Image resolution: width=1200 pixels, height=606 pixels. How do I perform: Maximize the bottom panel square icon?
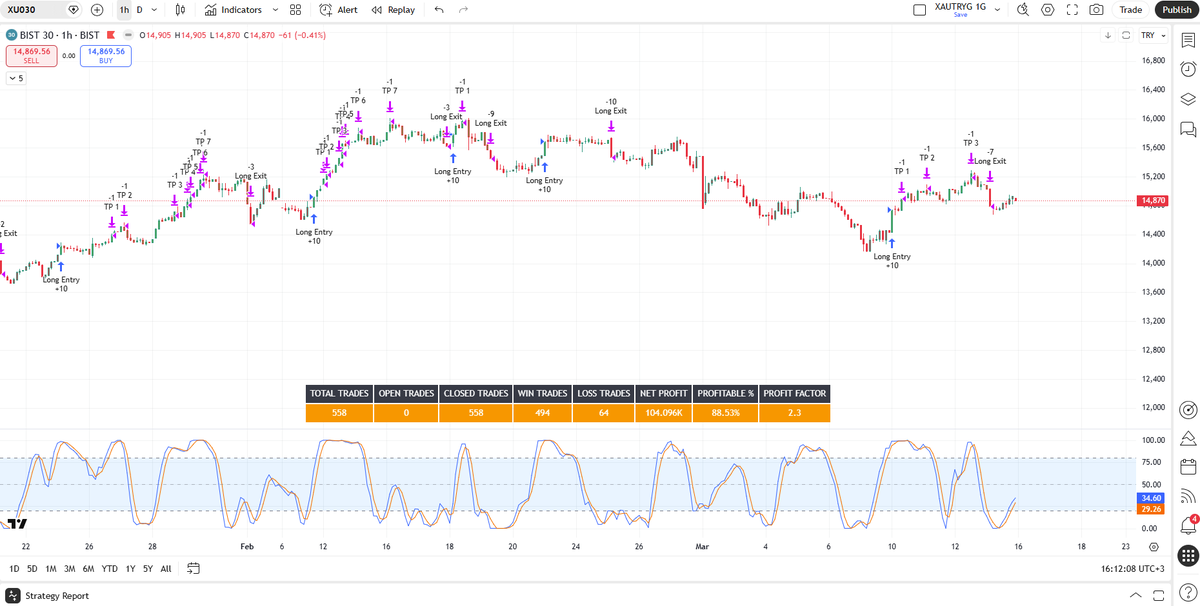click(x=1159, y=595)
